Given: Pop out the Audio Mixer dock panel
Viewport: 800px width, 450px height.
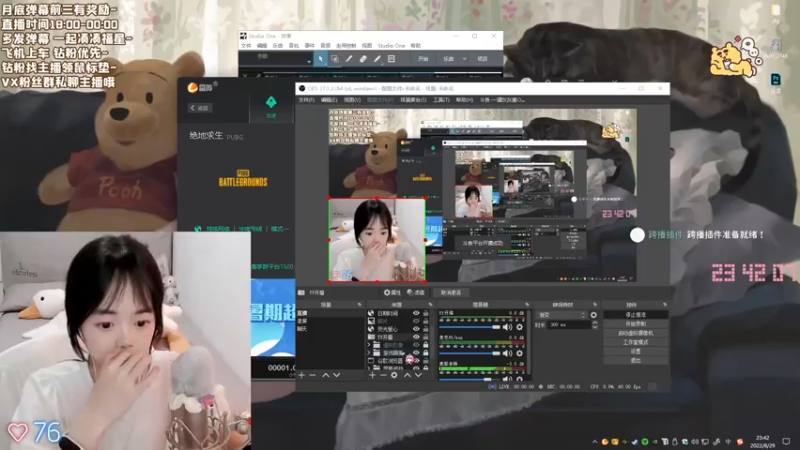Looking at the screenshot, I should [527, 305].
